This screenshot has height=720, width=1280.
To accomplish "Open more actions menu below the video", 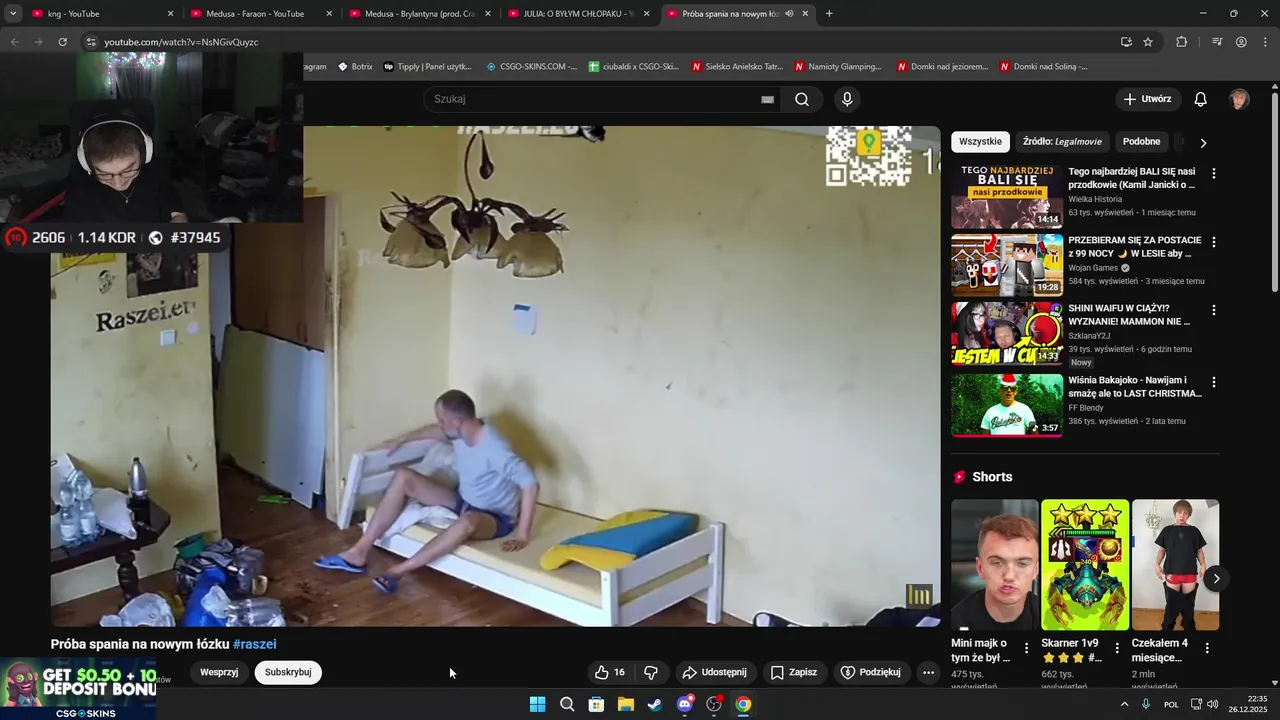I will pos(928,672).
